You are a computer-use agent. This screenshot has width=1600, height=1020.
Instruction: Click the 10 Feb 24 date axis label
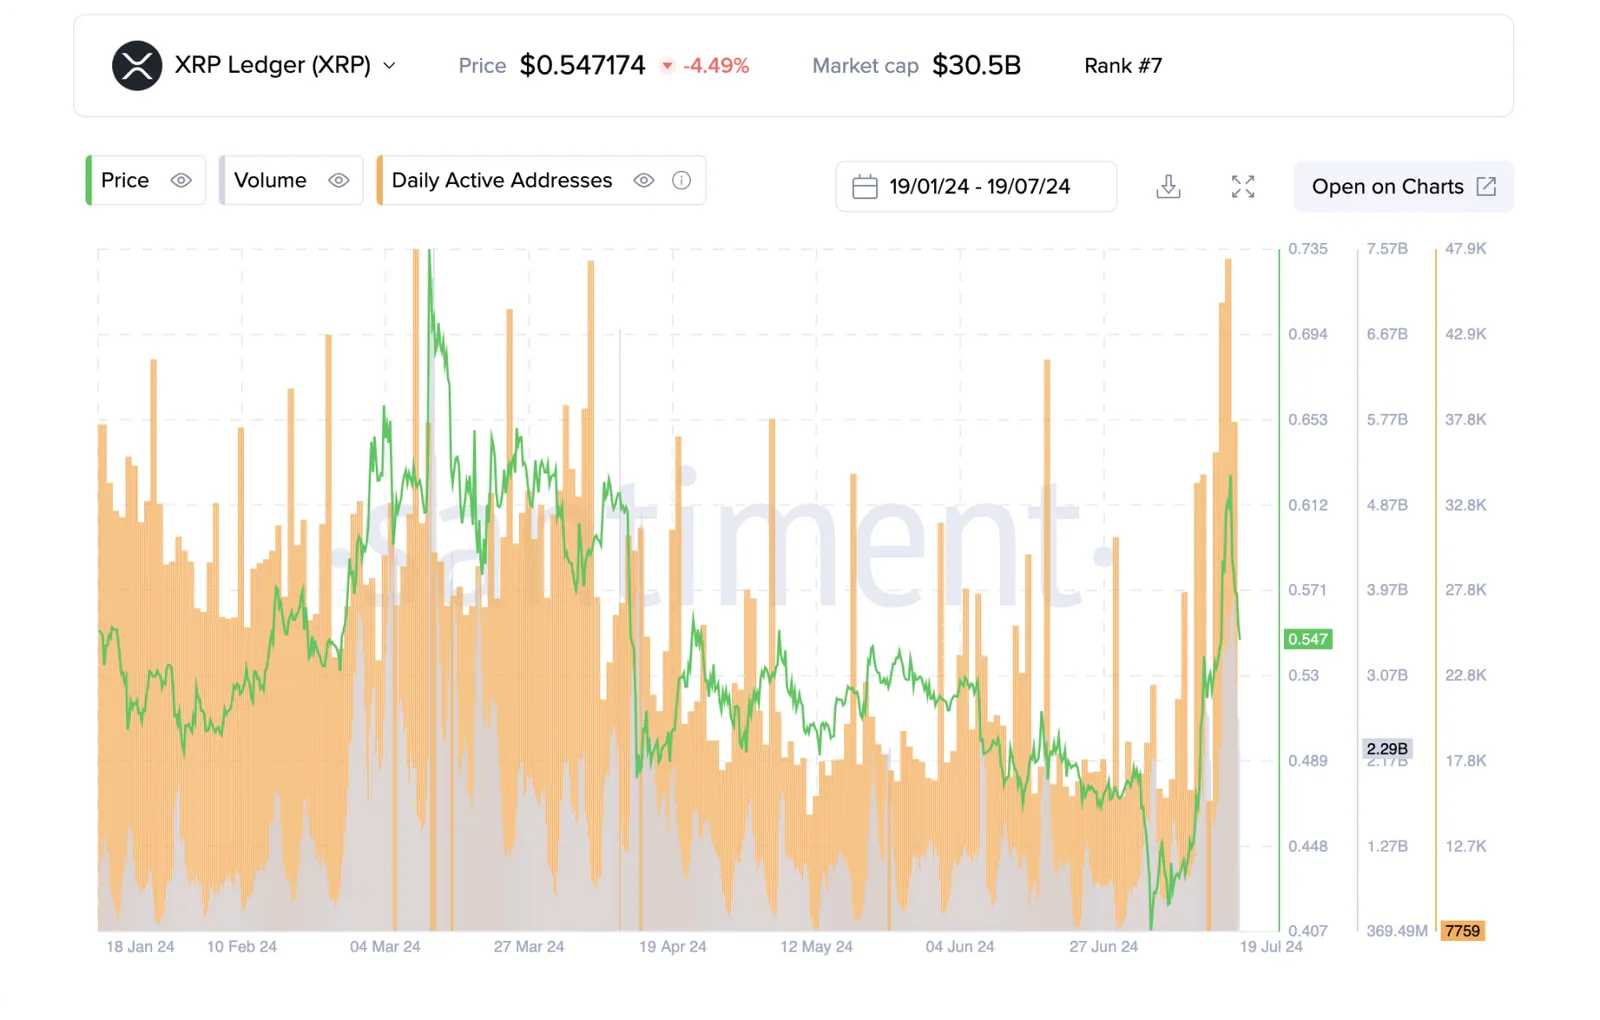point(242,947)
